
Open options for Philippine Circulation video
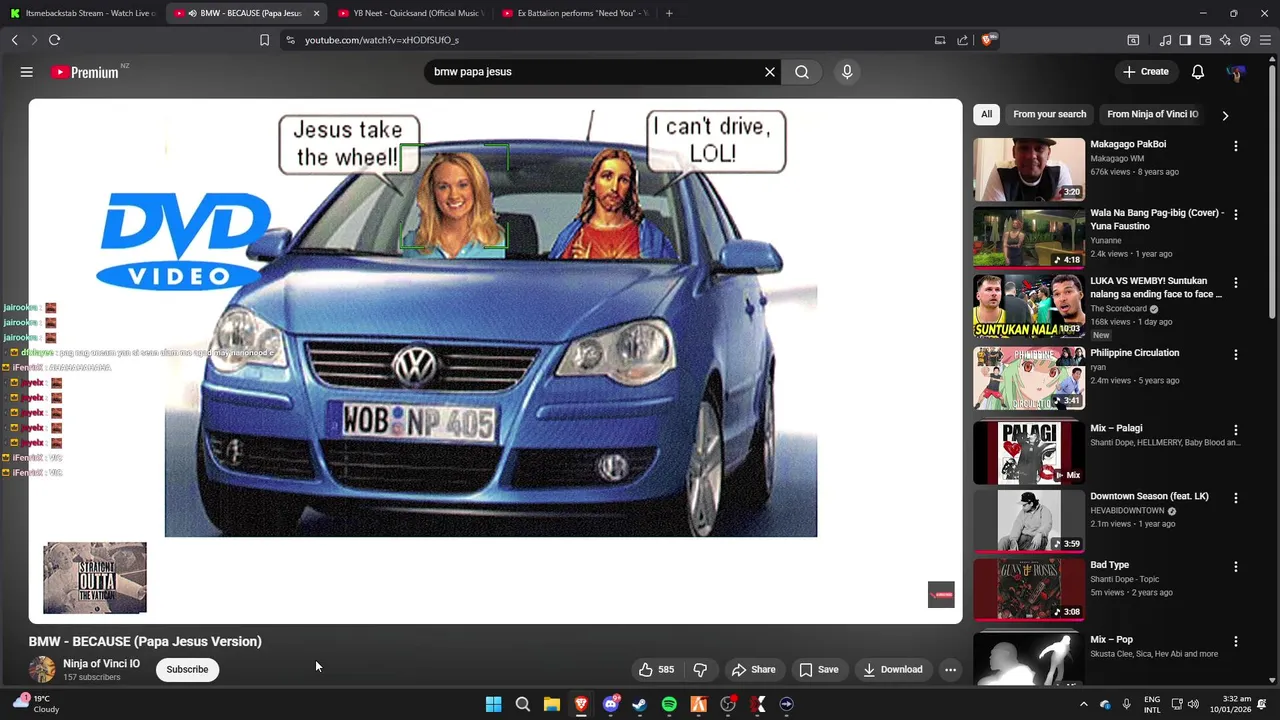[x=1236, y=355]
